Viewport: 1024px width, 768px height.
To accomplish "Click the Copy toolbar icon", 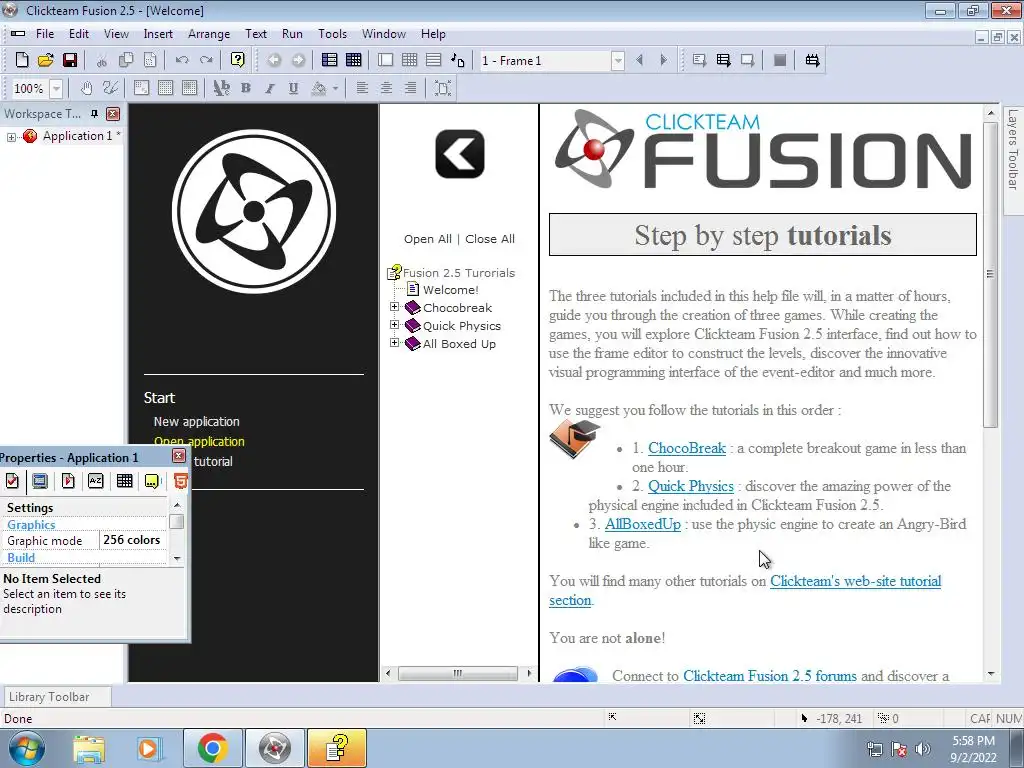I will (126, 60).
